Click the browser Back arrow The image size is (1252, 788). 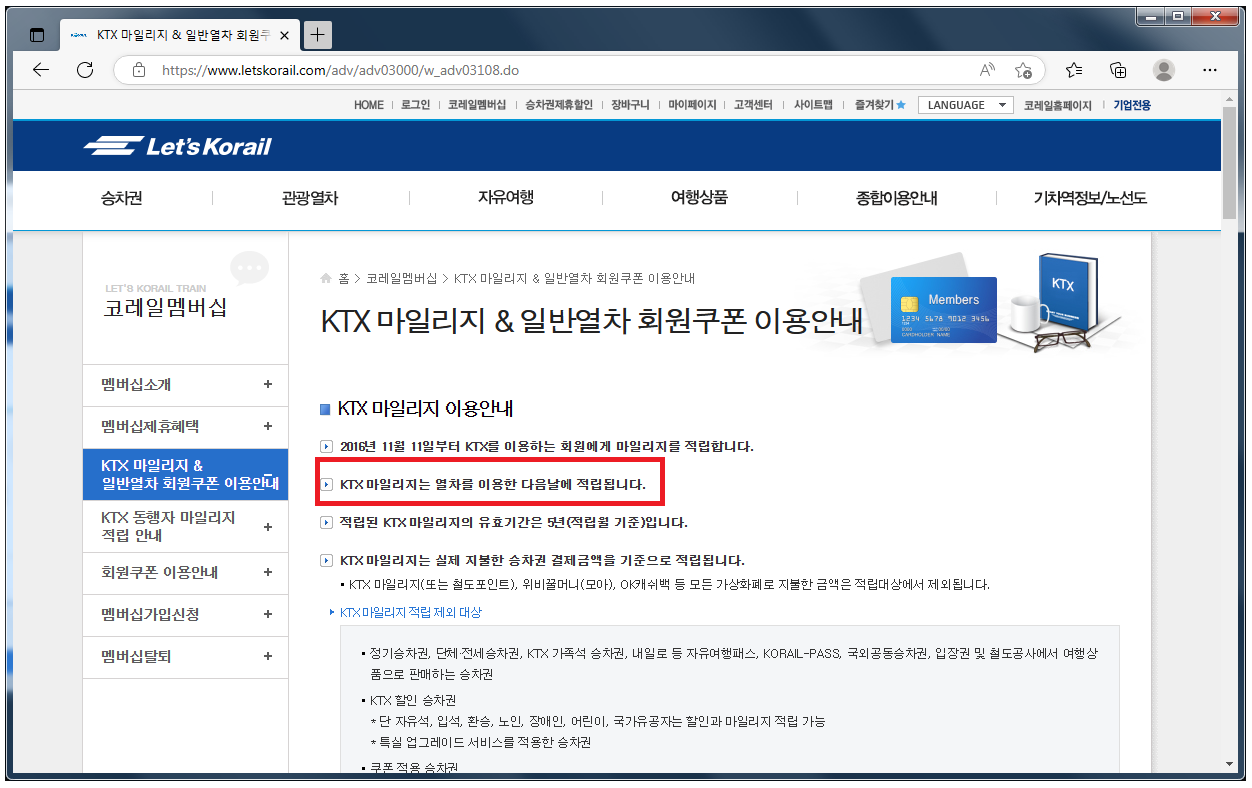click(x=41, y=70)
